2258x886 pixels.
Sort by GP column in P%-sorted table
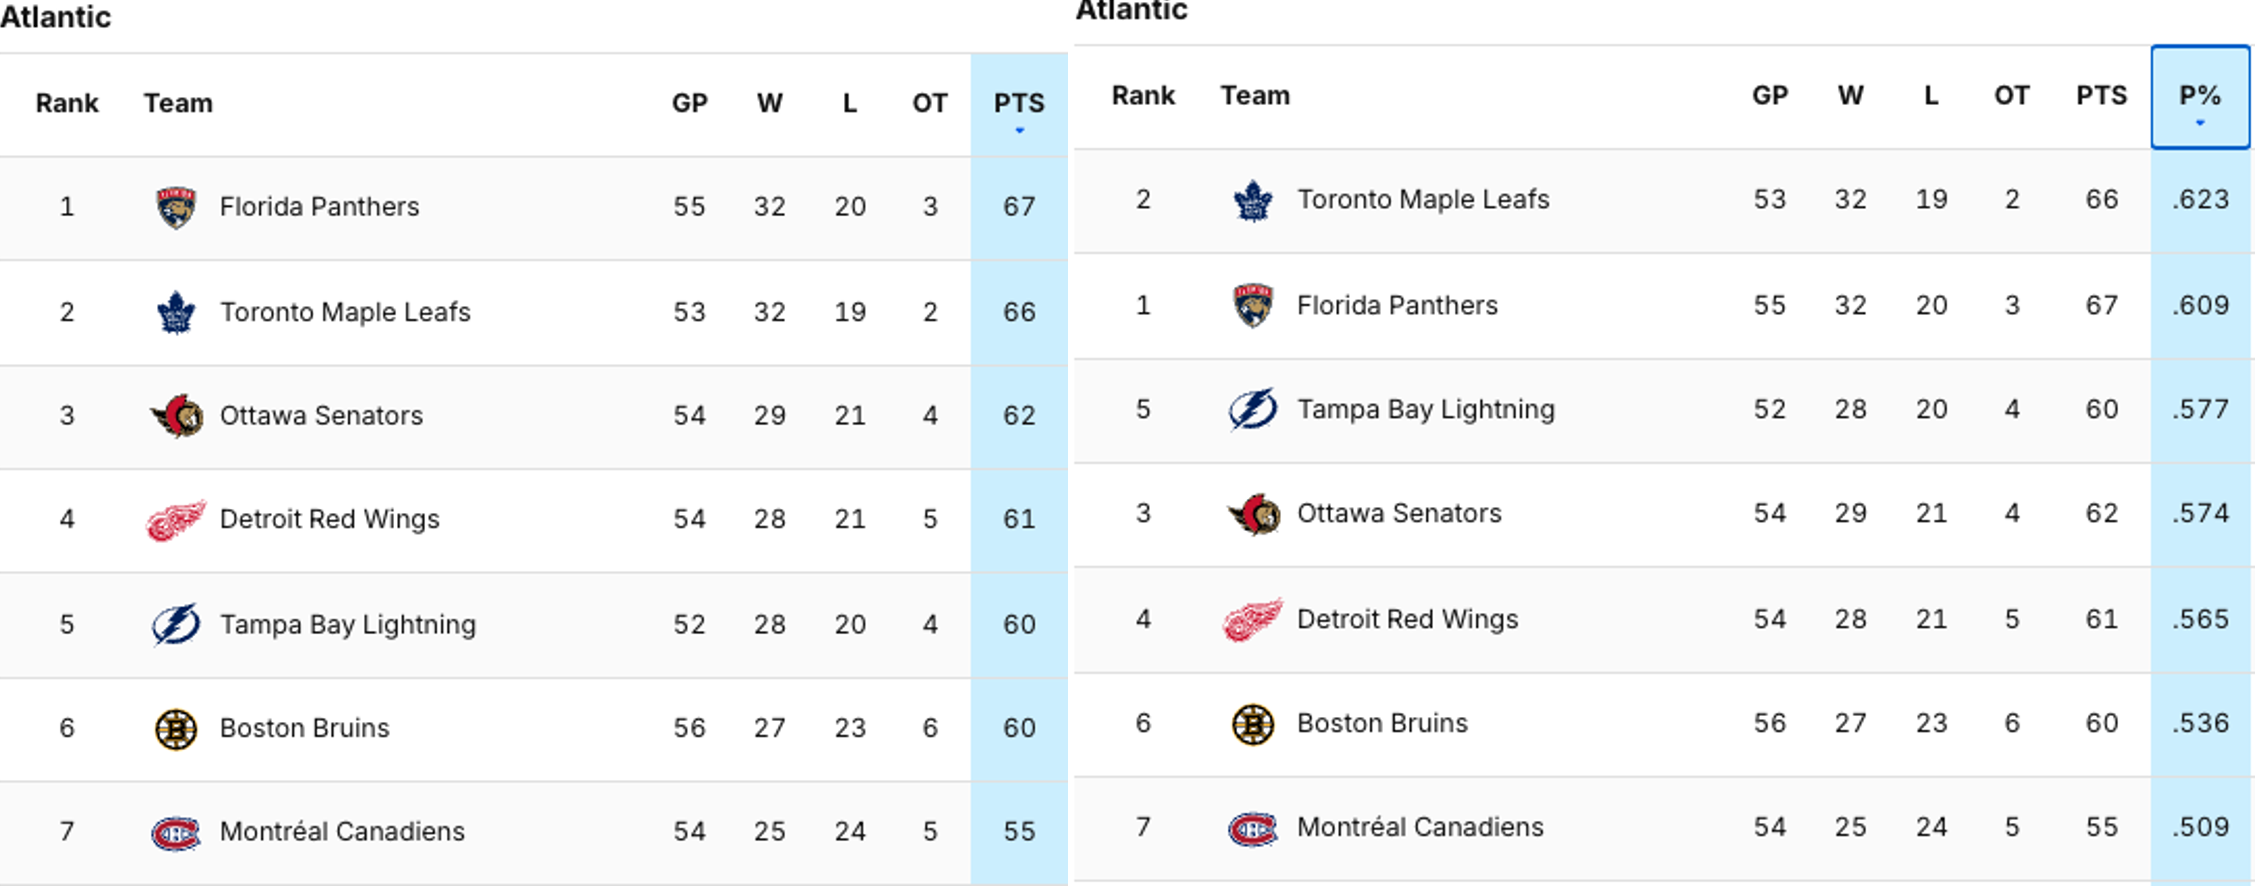(x=1769, y=96)
